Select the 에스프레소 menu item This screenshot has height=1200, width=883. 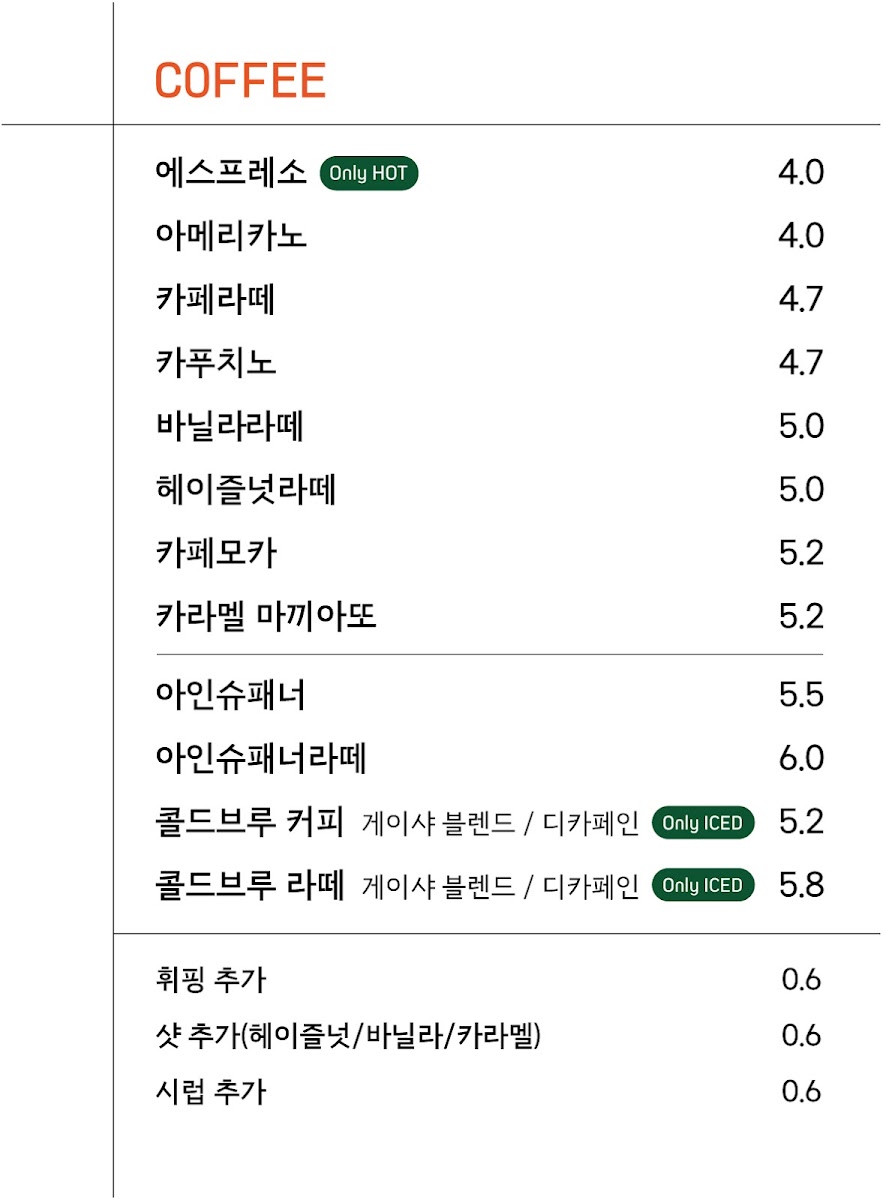[231, 173]
